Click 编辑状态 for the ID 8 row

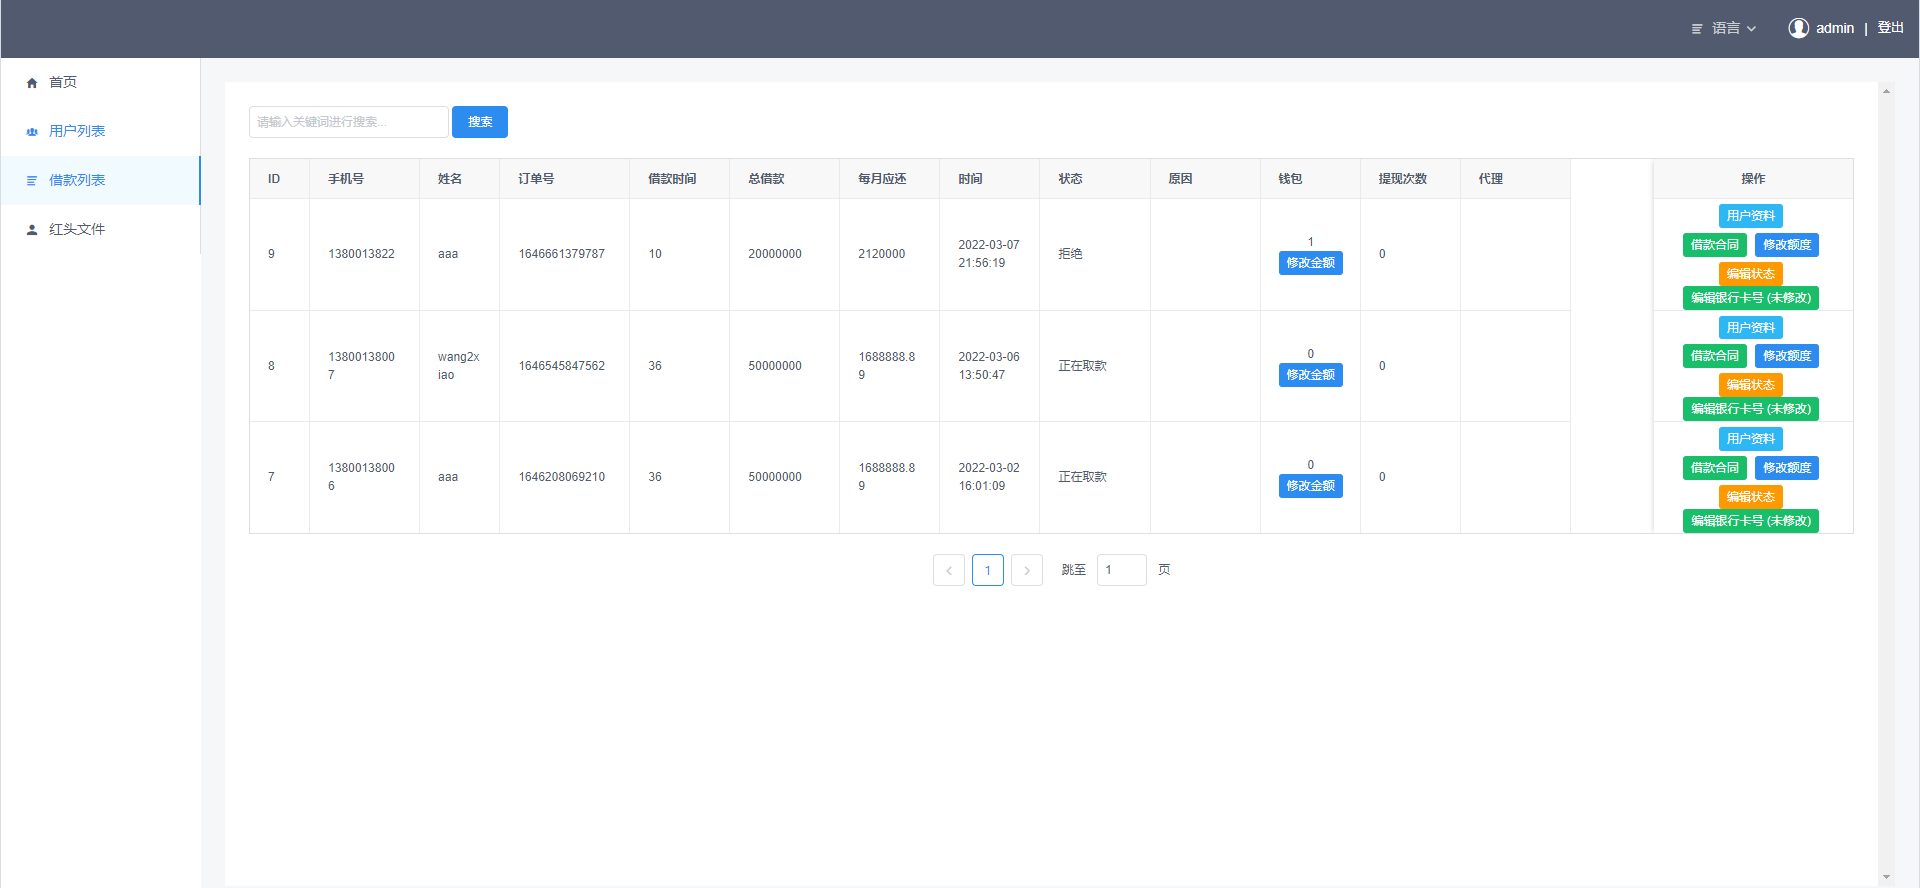click(1750, 385)
